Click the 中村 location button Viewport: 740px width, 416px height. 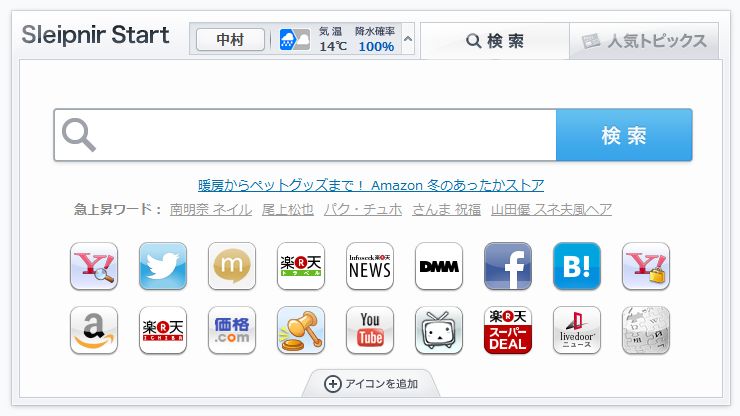tap(230, 40)
